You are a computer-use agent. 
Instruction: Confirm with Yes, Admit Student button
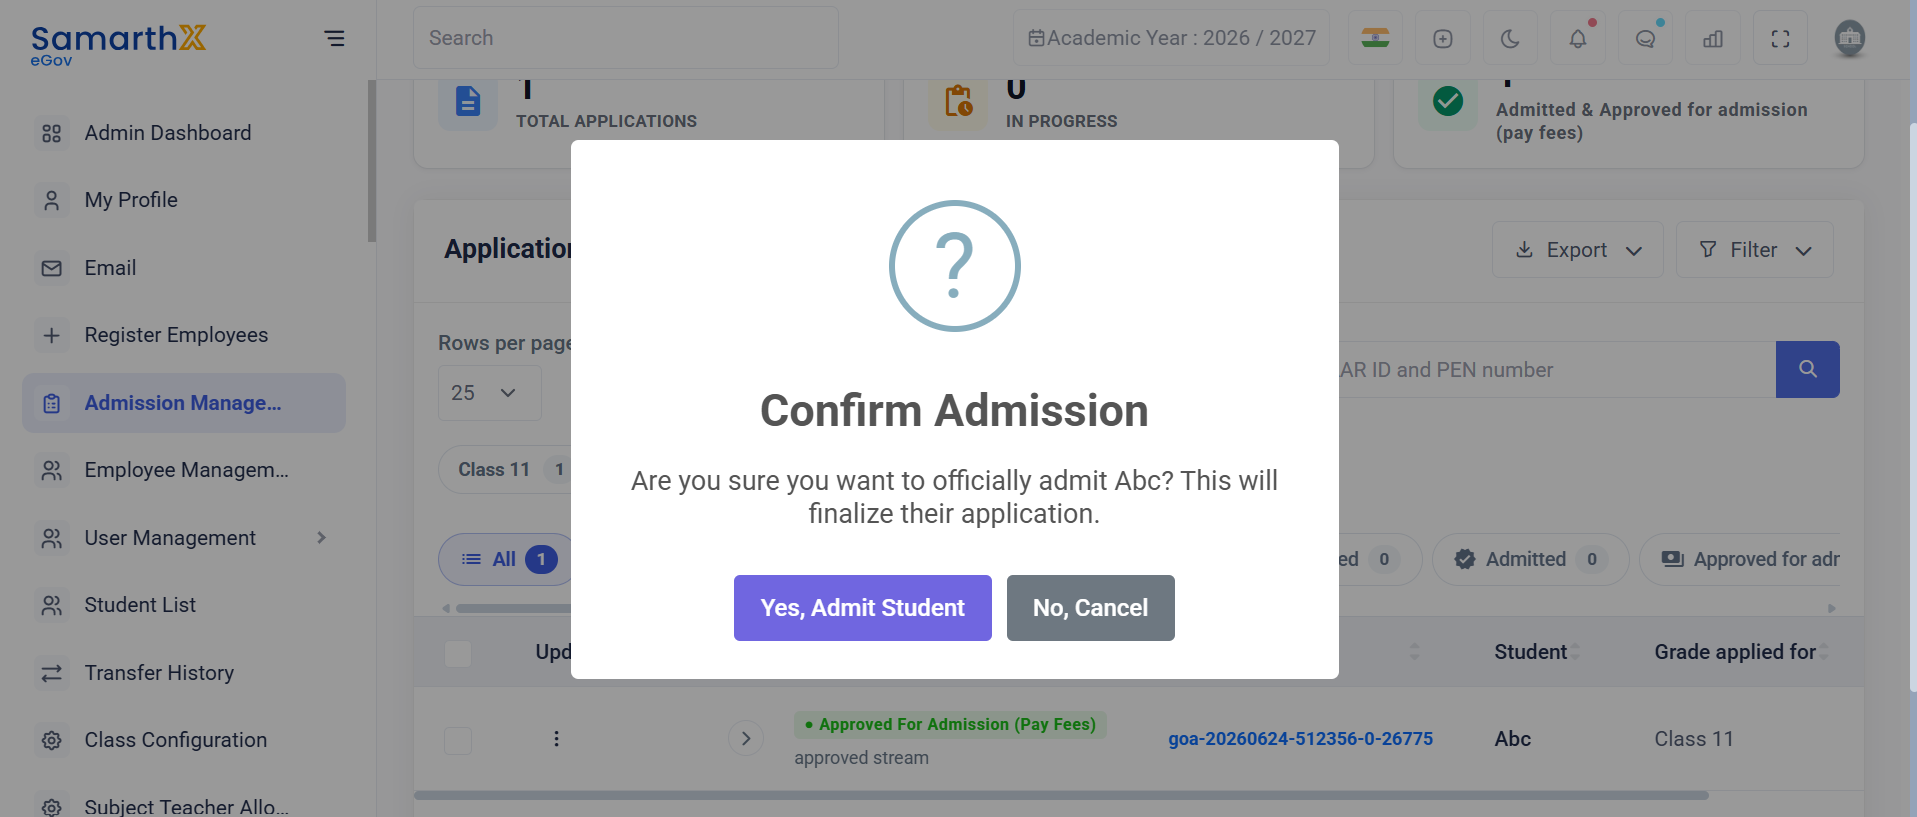tap(862, 608)
